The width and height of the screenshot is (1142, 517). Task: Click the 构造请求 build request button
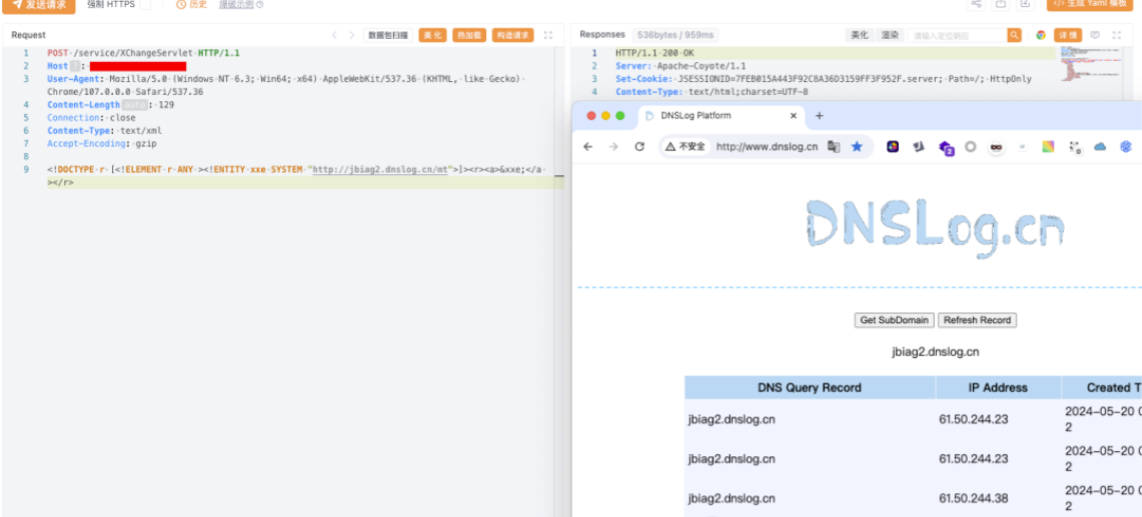point(513,35)
